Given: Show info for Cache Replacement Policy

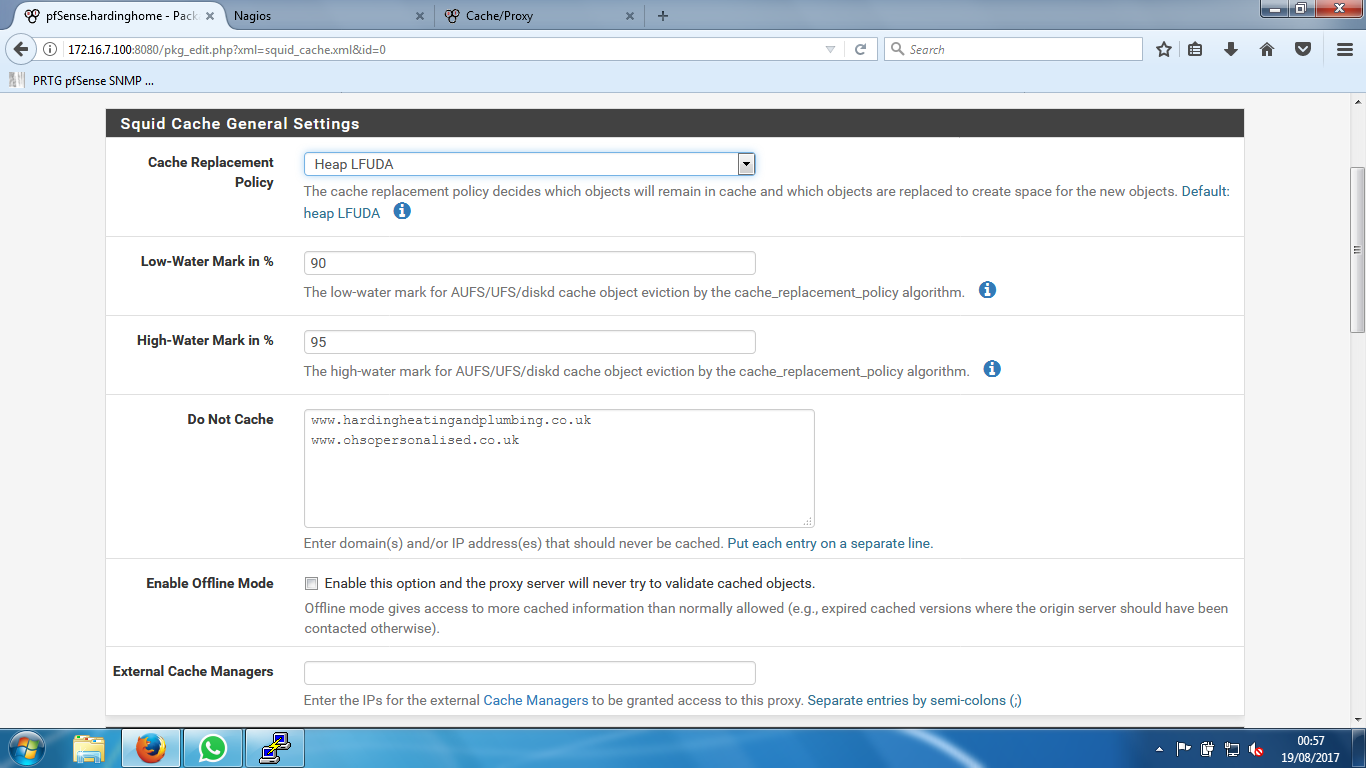Looking at the screenshot, I should (x=402, y=211).
